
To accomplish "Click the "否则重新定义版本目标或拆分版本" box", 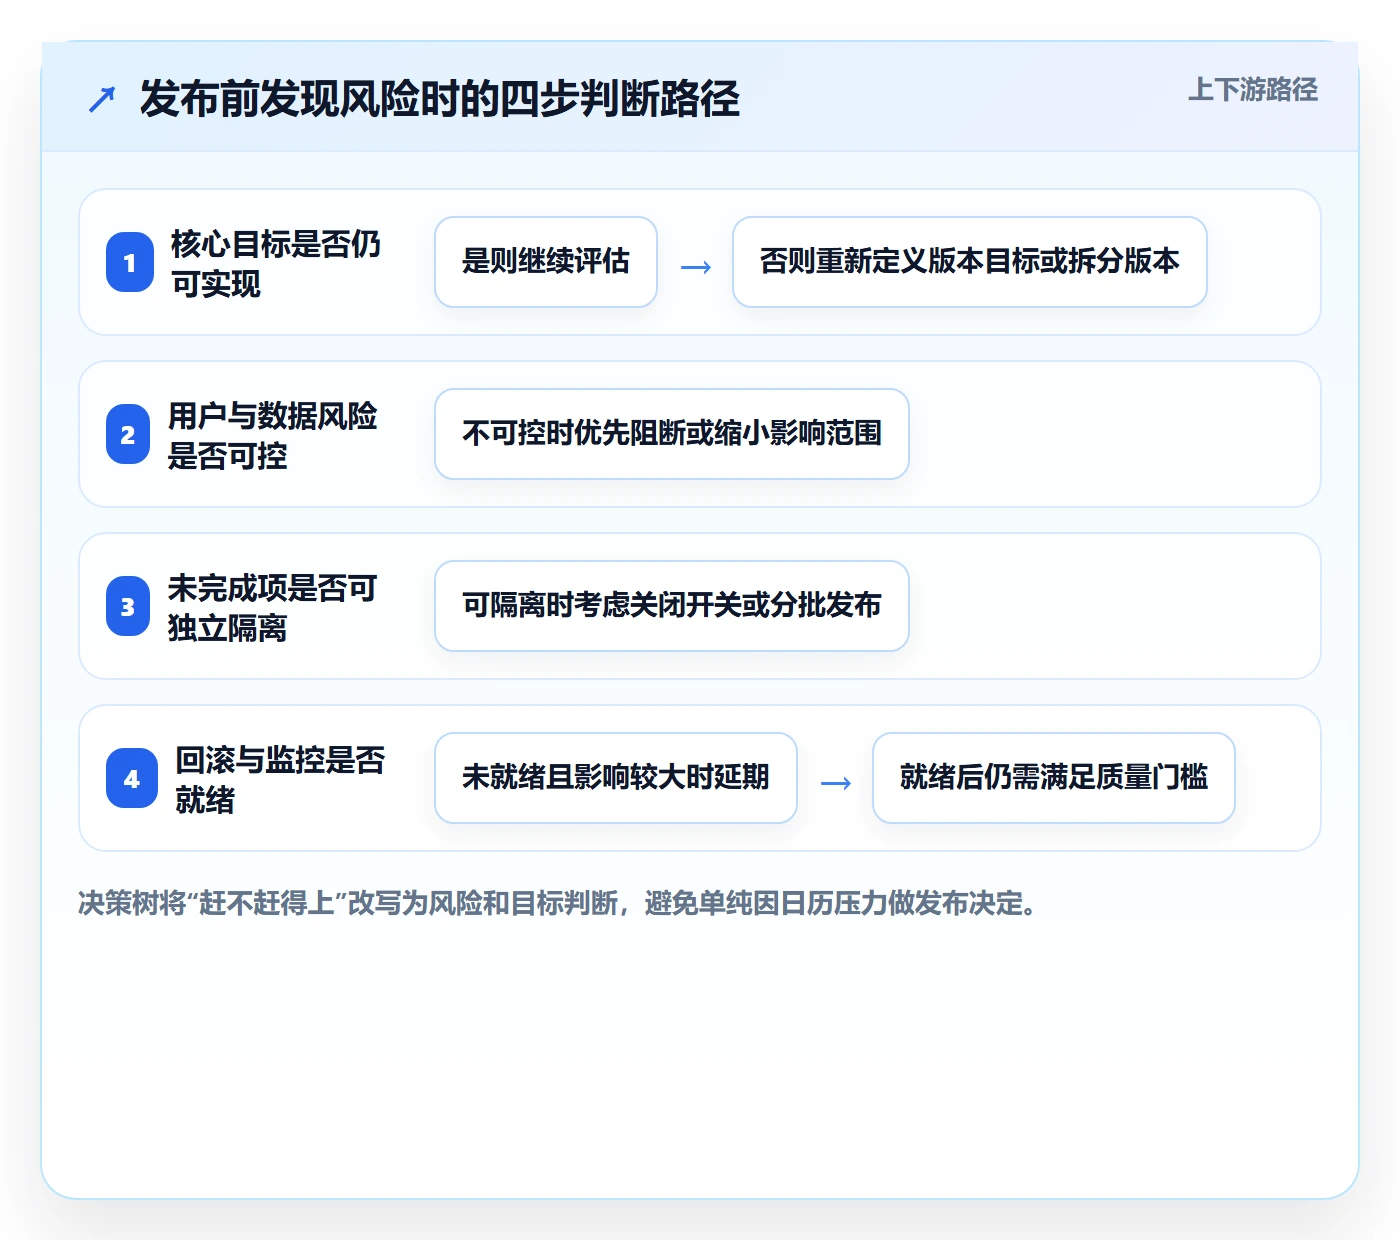I will [970, 262].
